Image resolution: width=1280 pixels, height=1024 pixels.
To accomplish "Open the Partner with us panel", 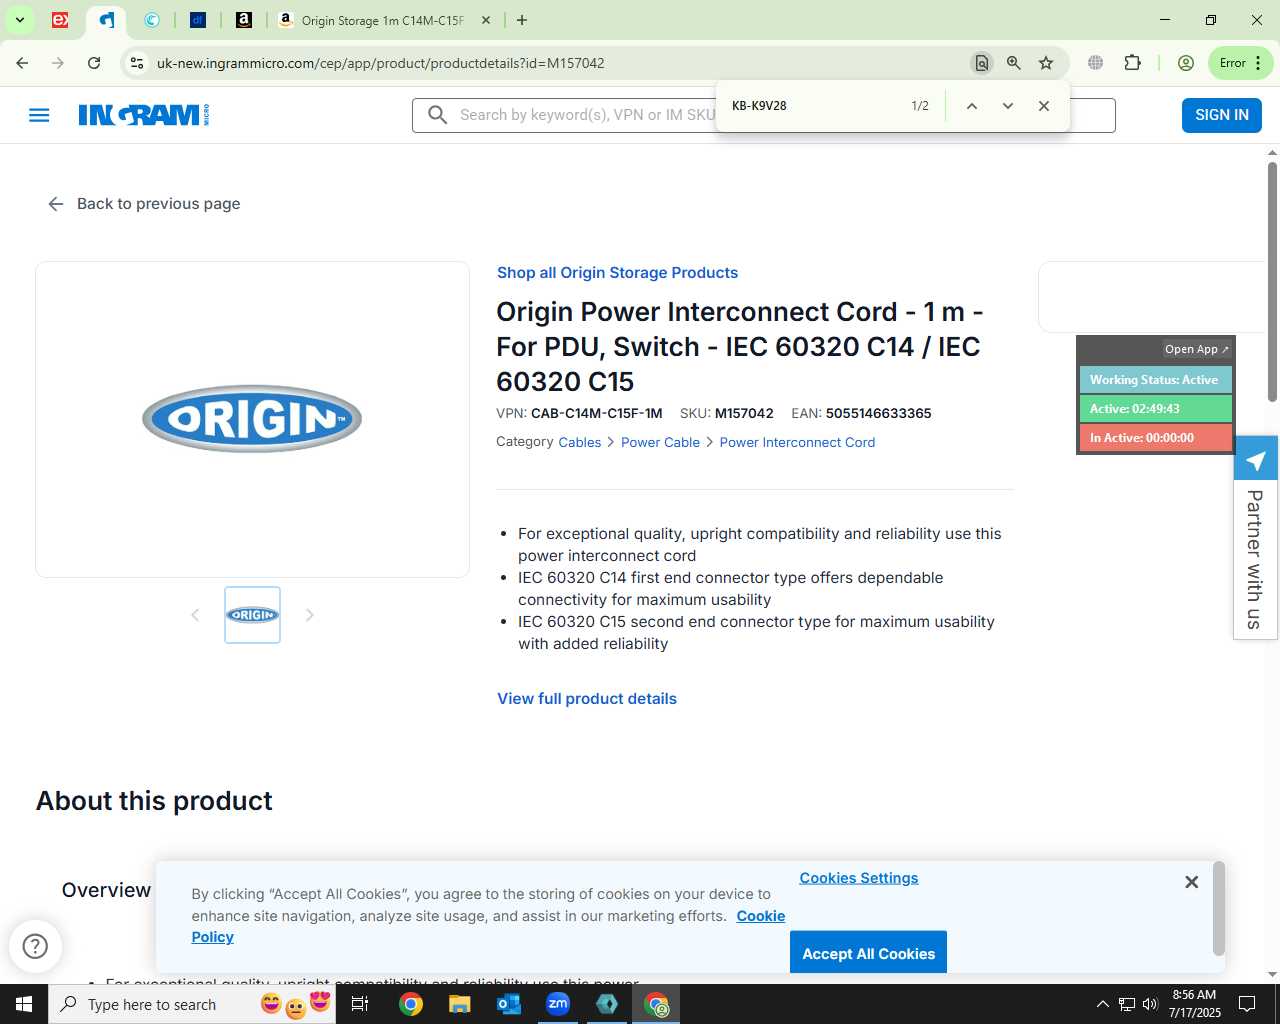I will pyautogui.click(x=1255, y=538).
